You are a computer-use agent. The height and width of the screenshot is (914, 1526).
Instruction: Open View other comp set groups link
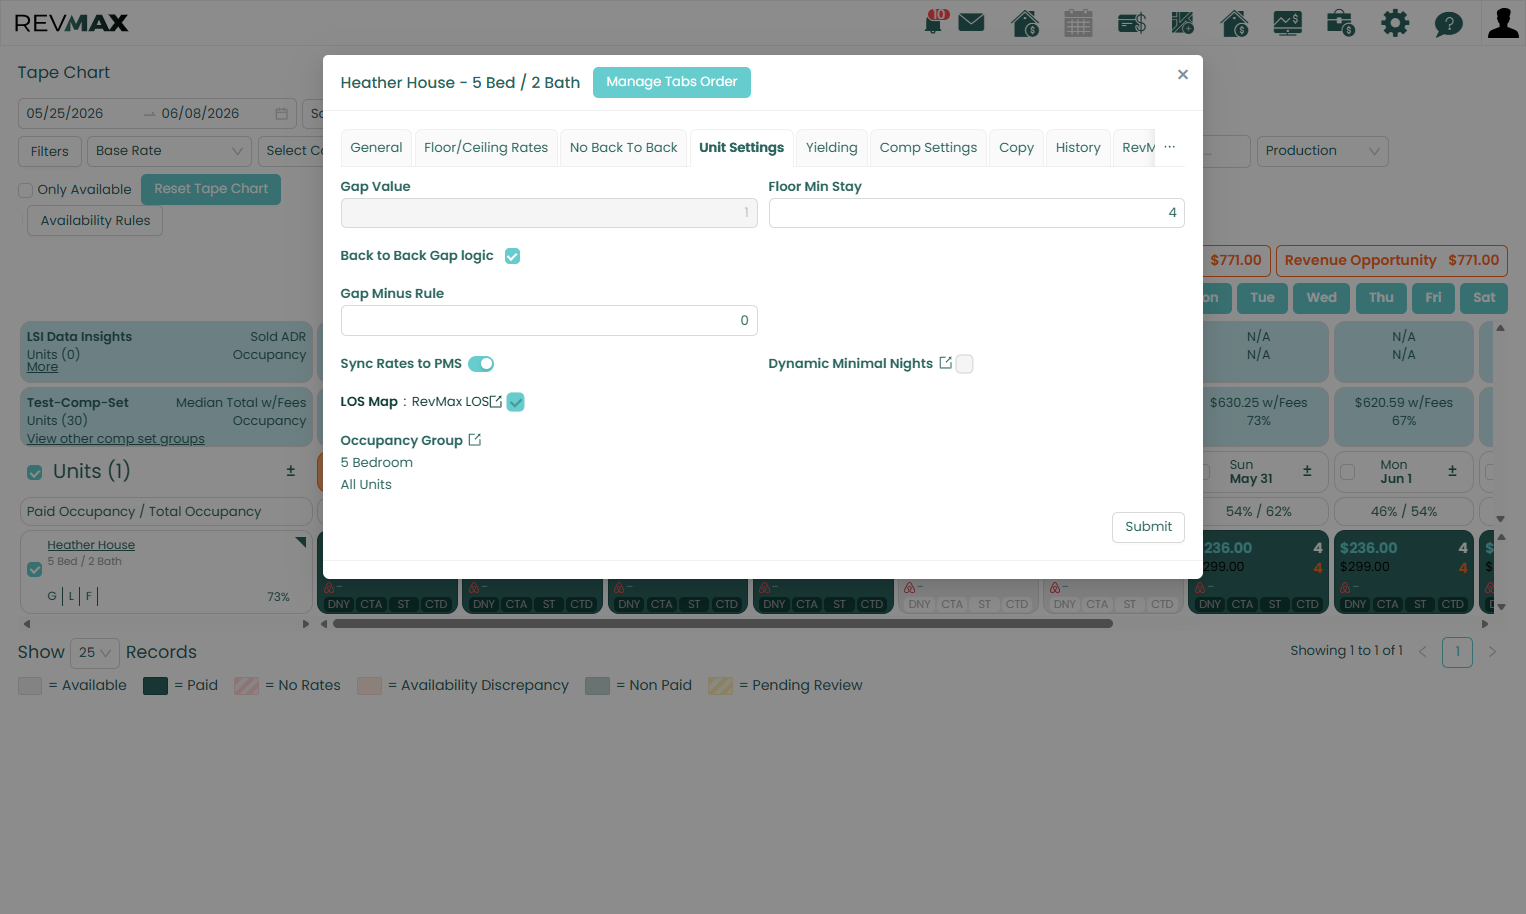(x=116, y=439)
